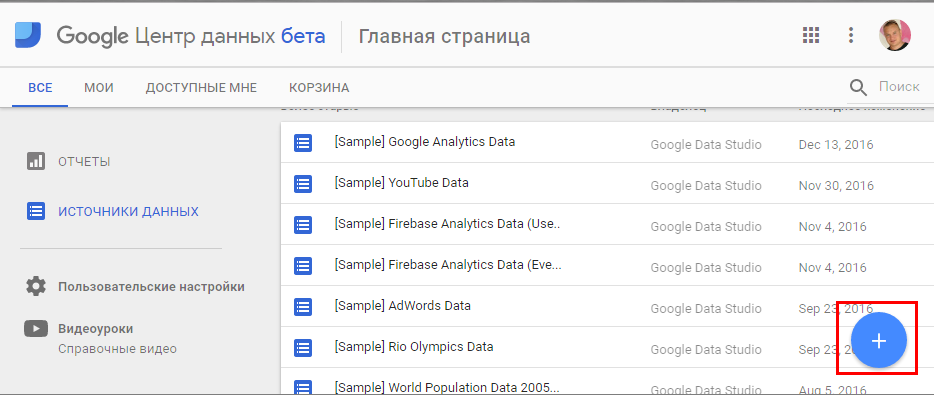Viewport: 934px width, 395px height.
Task: Click Google Data Studio owner in AdWords row
Action: tap(706, 309)
